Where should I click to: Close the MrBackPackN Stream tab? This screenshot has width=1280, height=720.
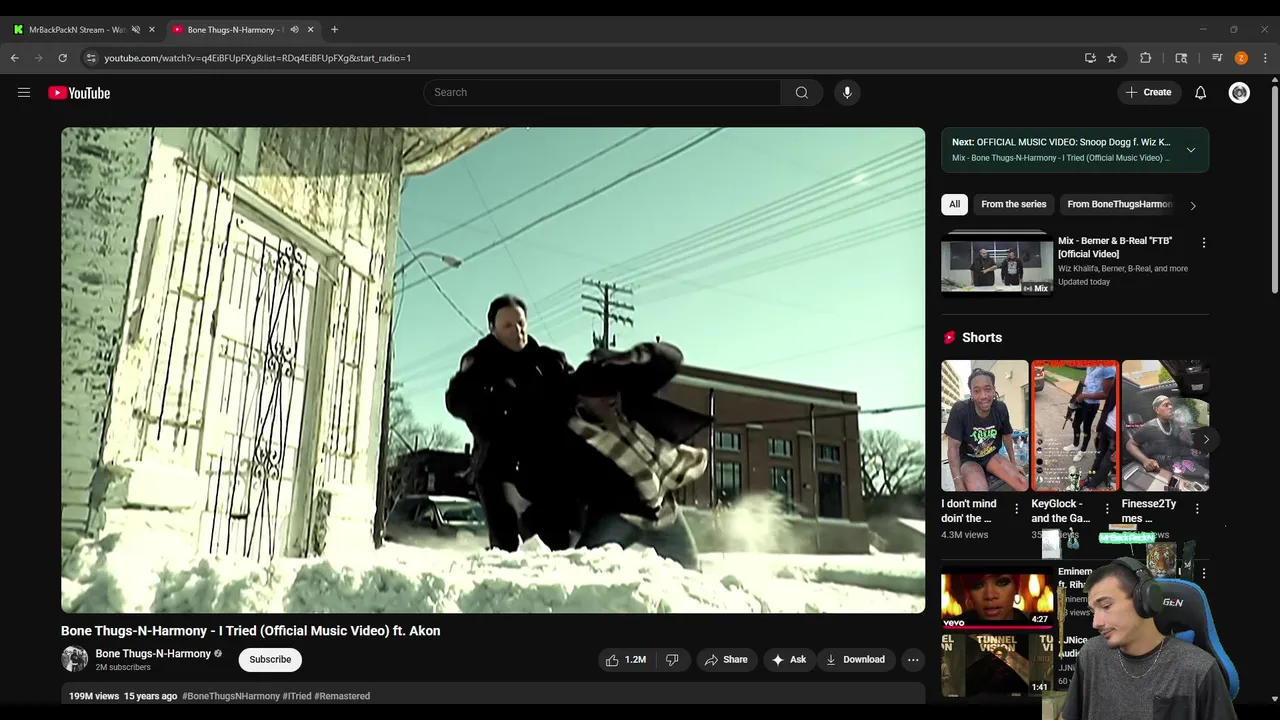[152, 30]
